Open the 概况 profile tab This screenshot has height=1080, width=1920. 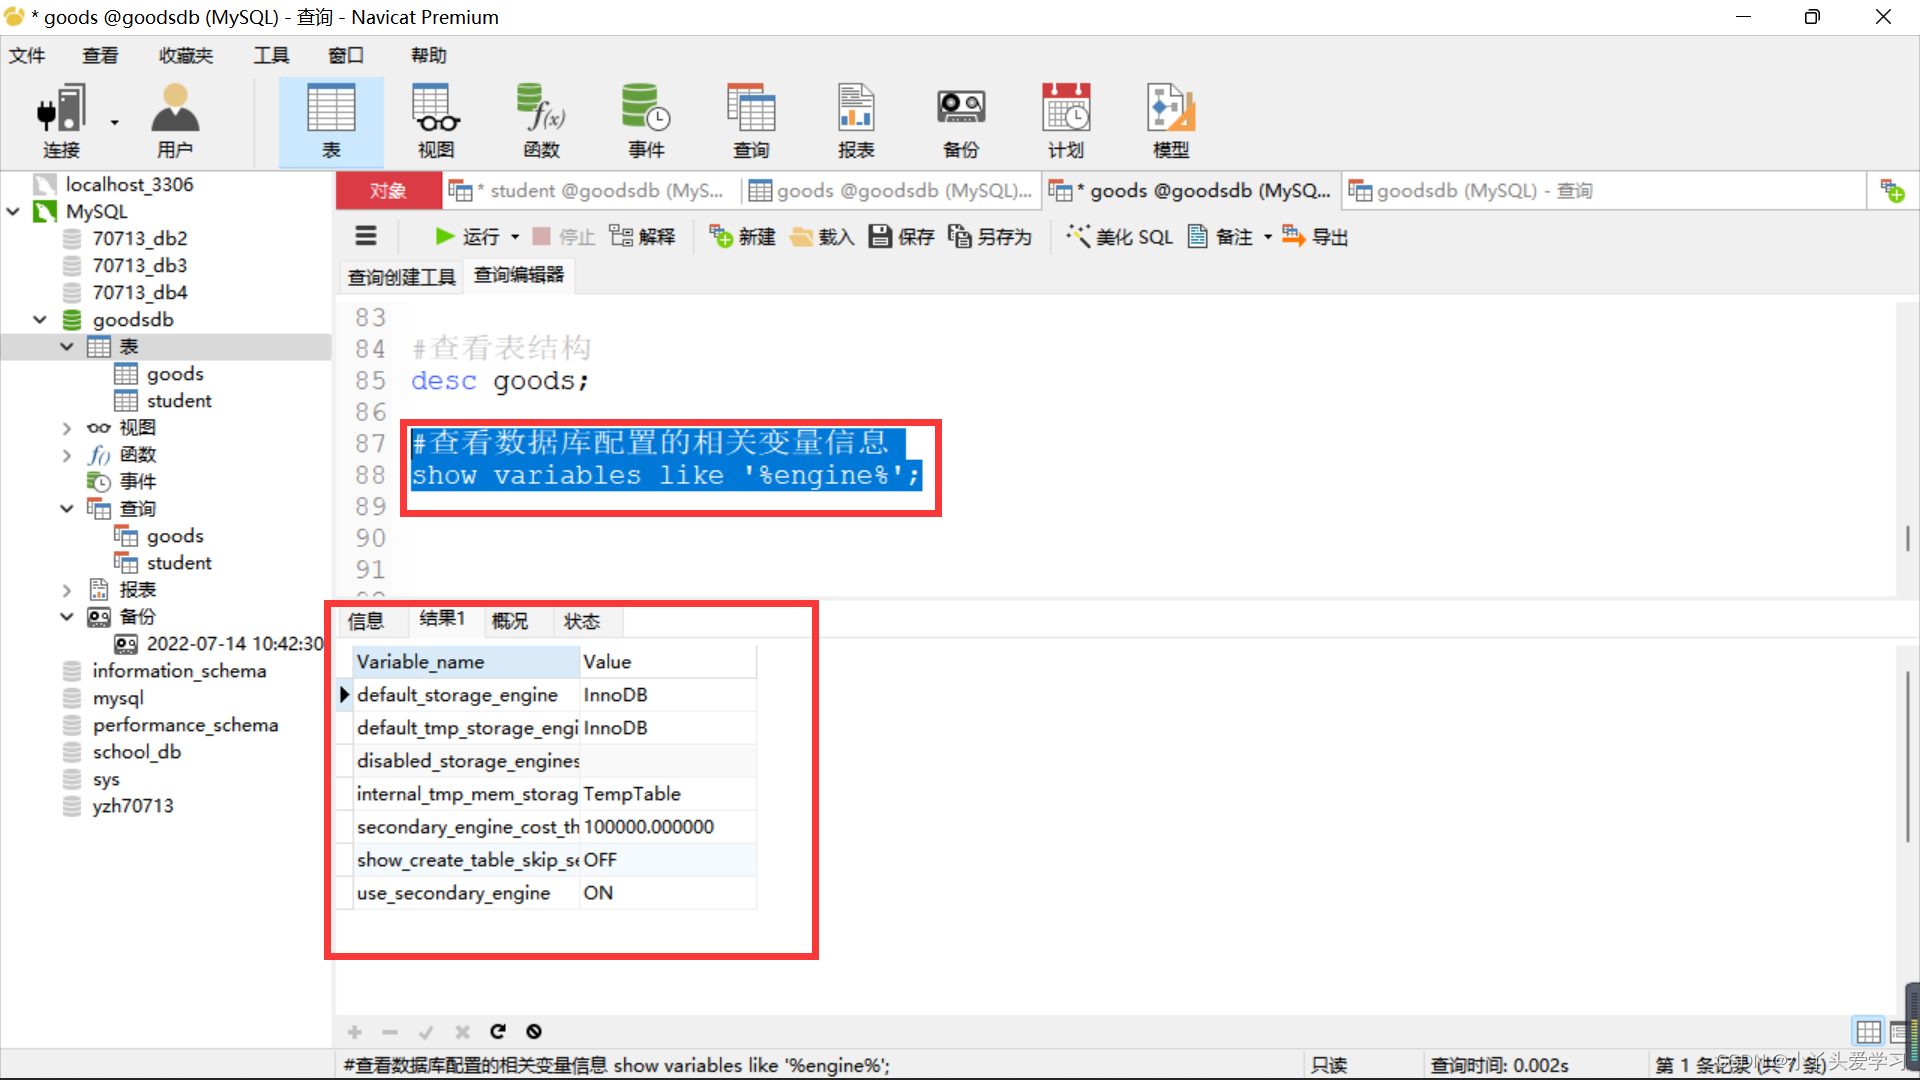[510, 621]
